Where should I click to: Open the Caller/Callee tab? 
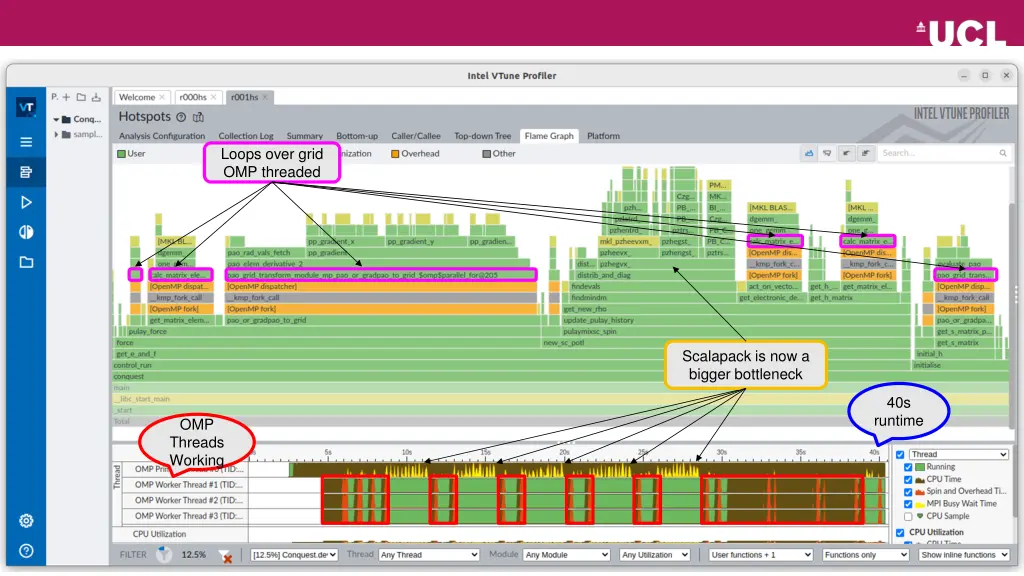coord(416,136)
